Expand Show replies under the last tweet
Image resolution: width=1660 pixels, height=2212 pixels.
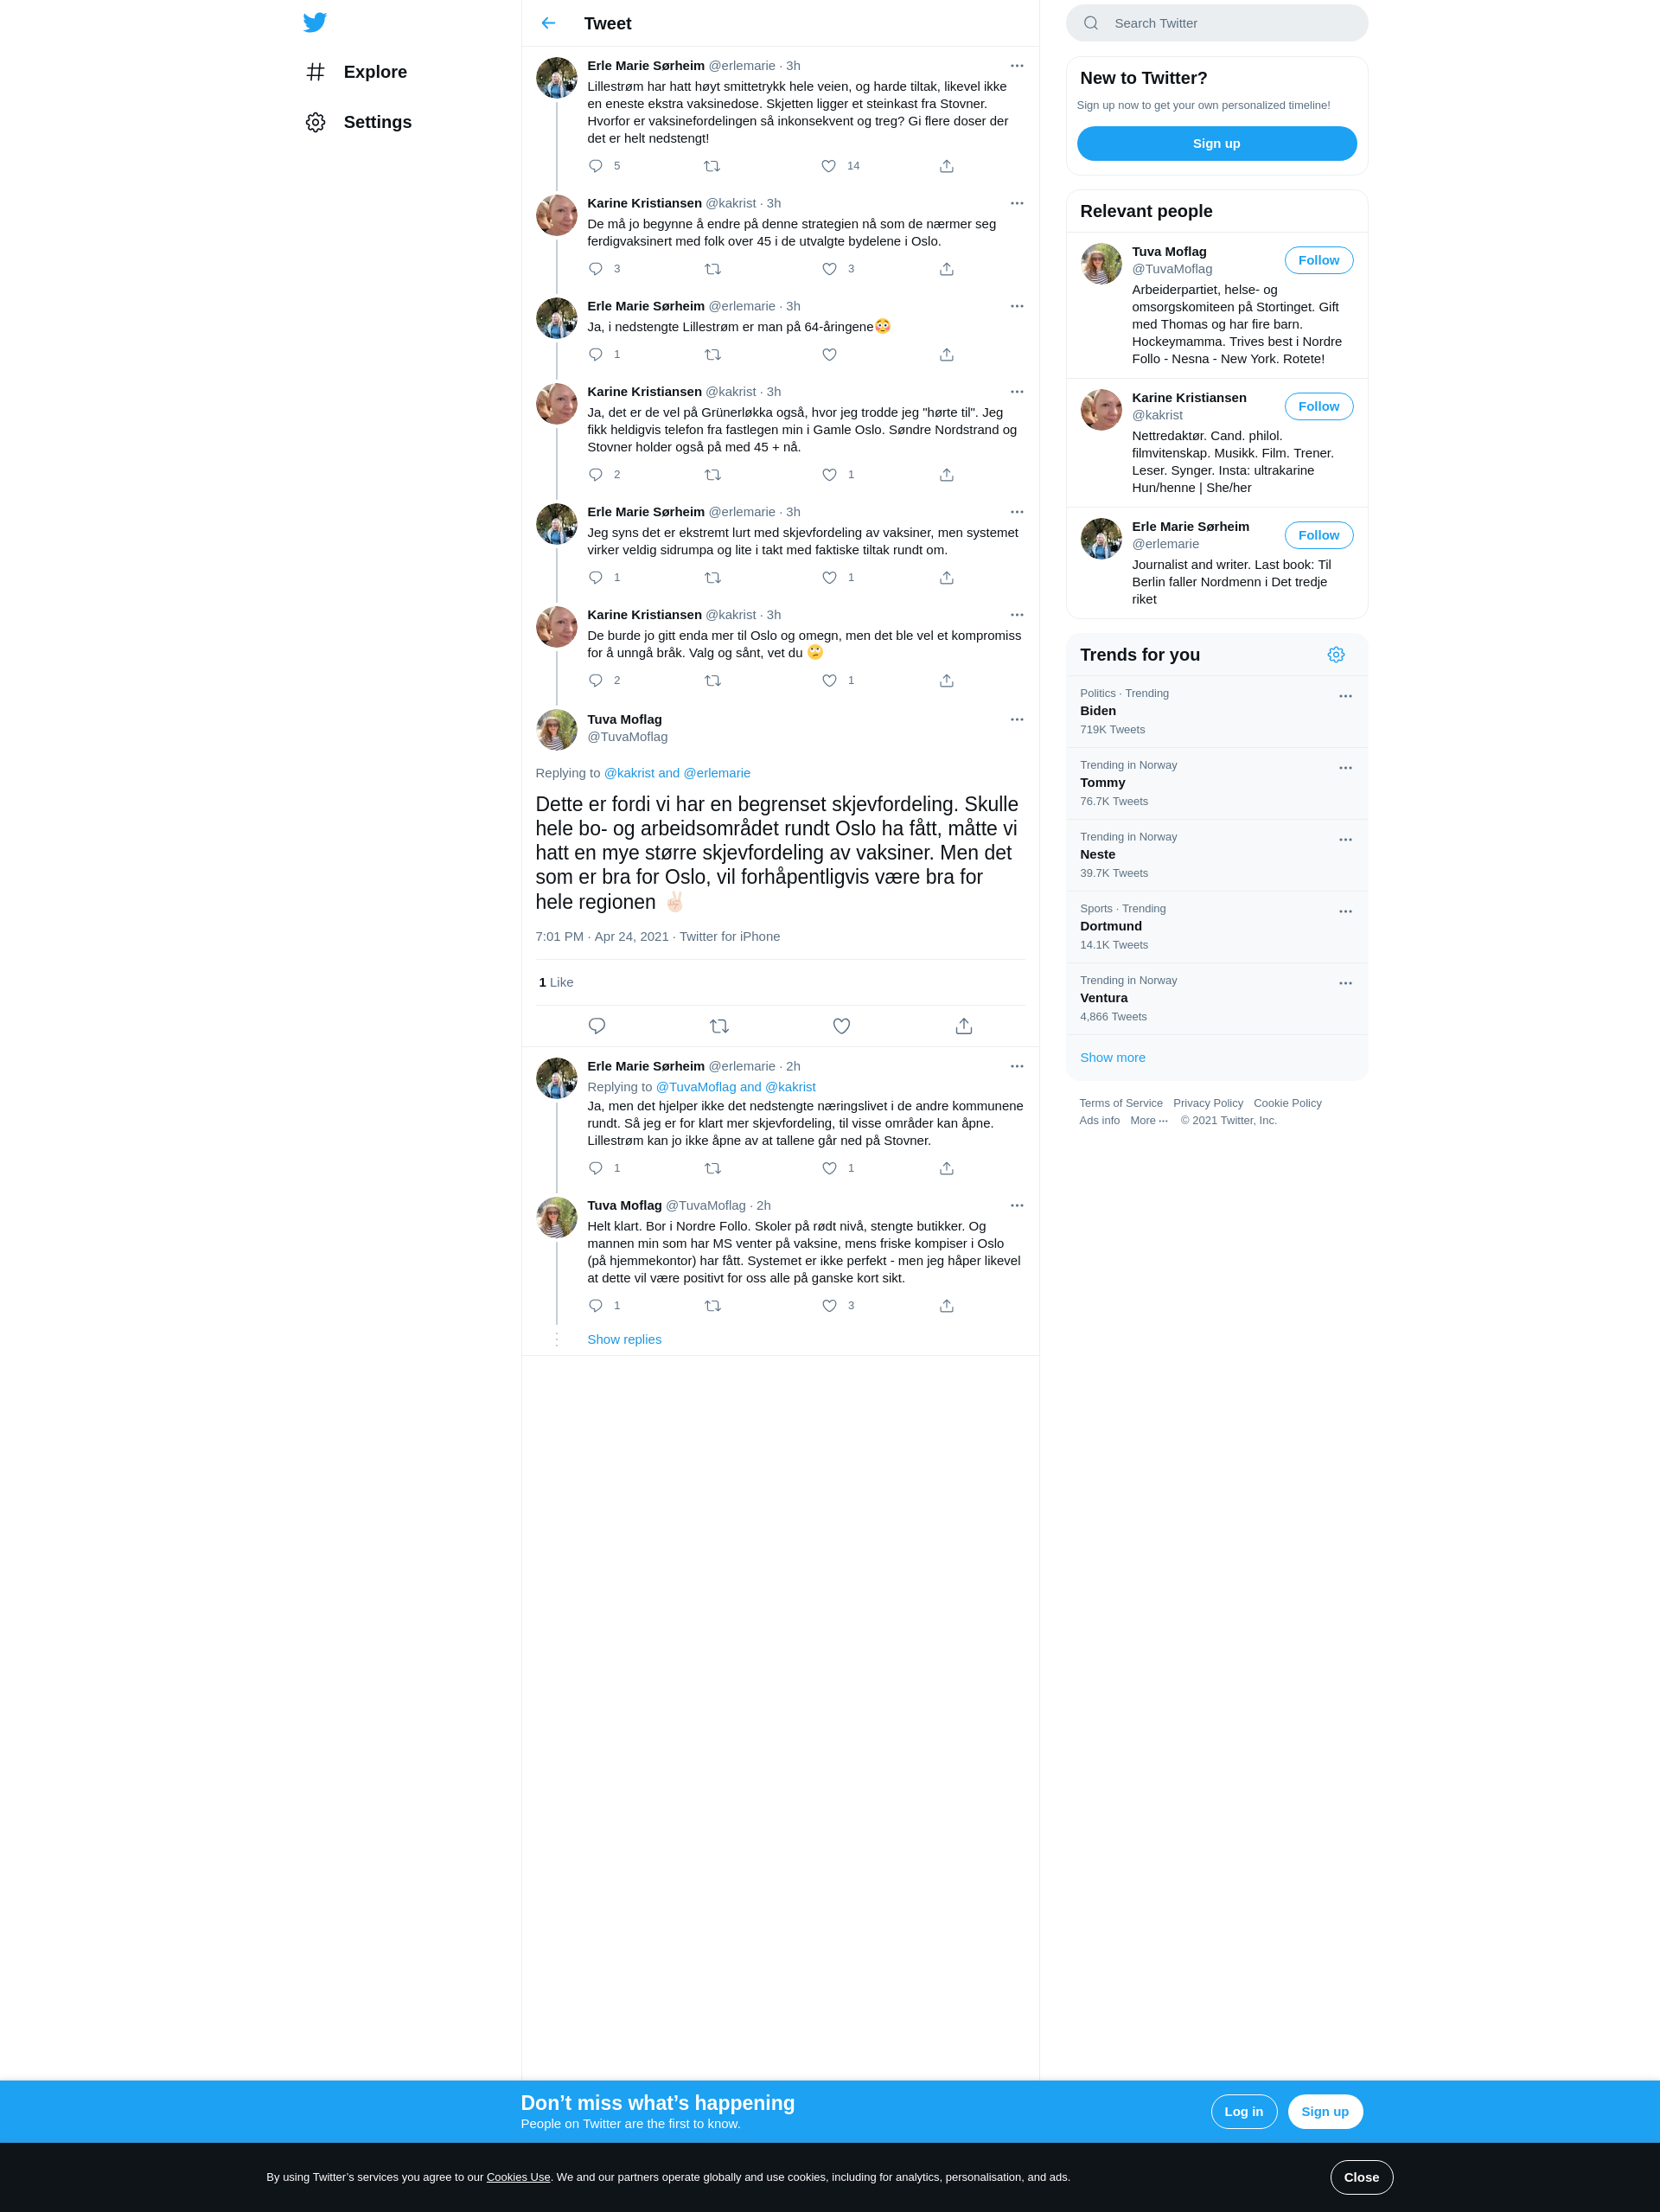624,1340
